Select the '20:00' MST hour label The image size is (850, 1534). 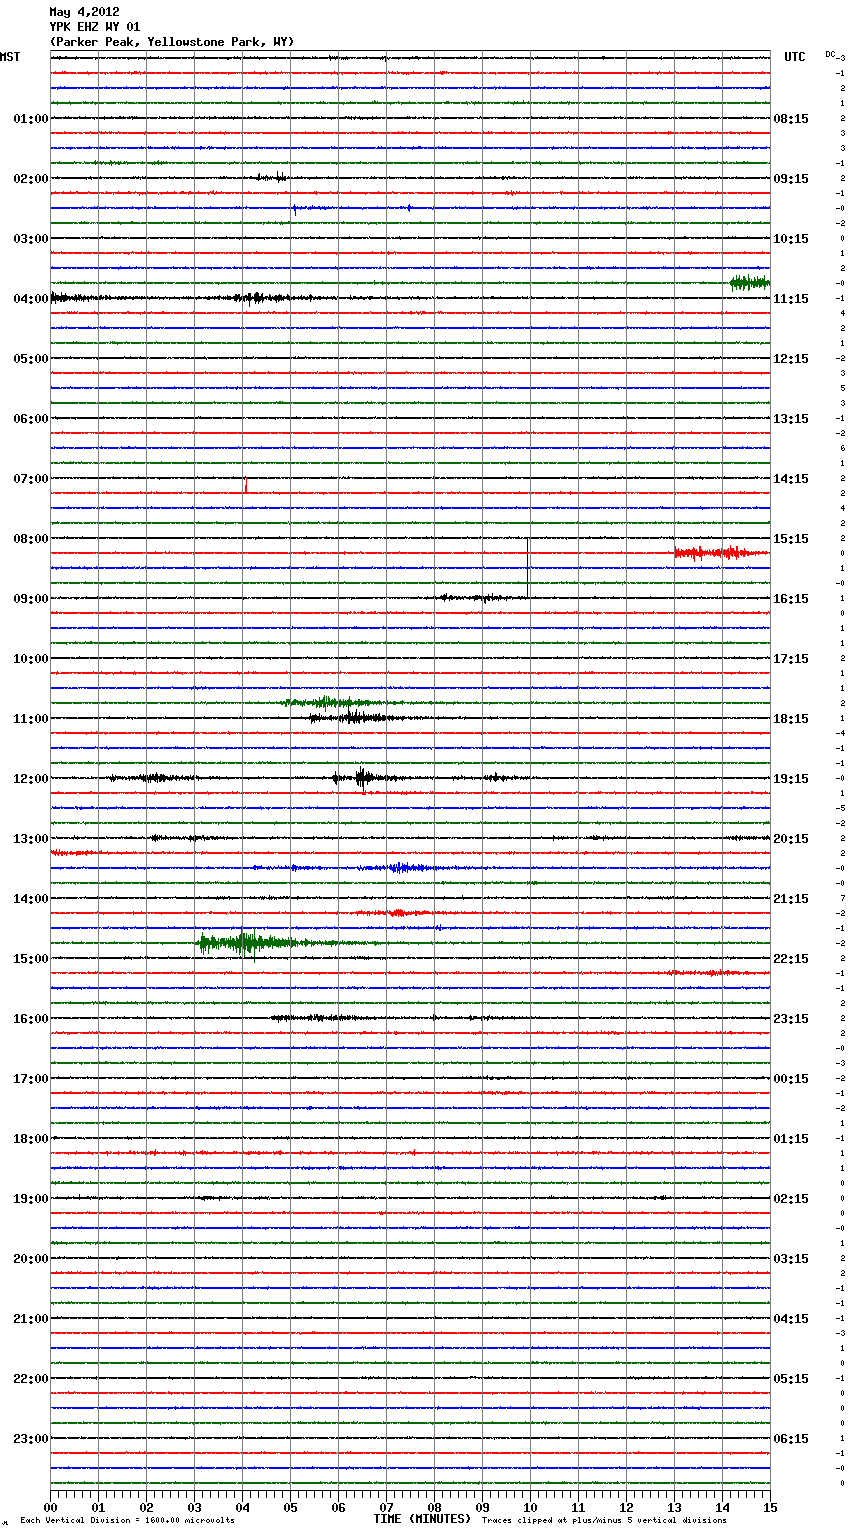pos(31,1259)
